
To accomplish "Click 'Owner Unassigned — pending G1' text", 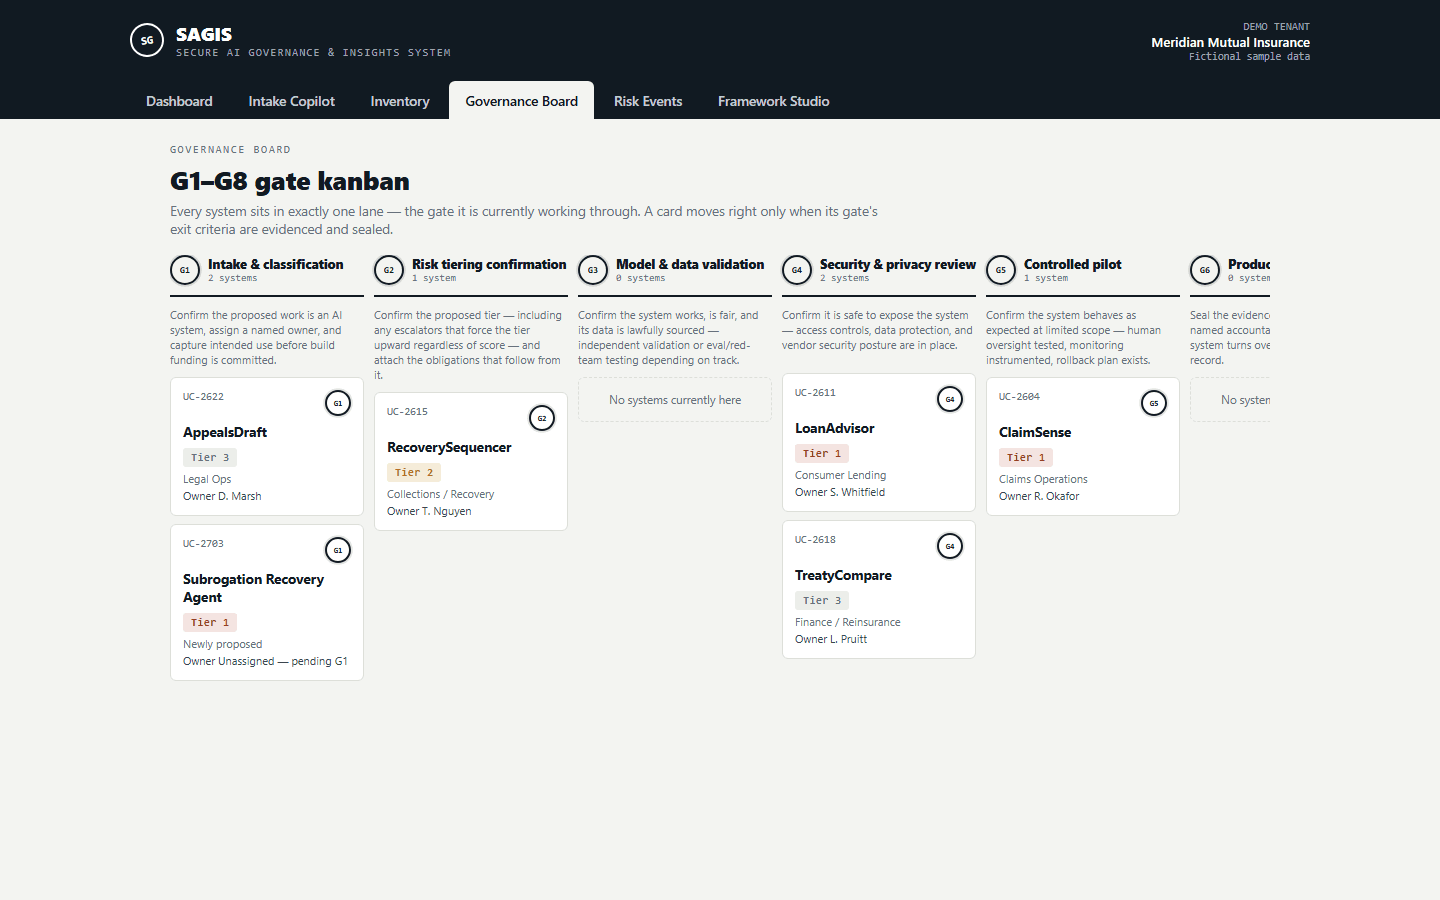I will [x=265, y=661].
